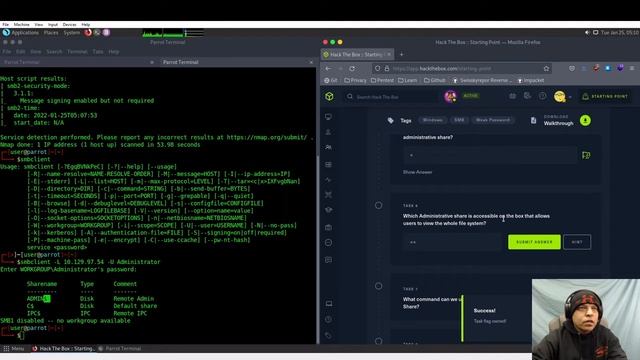The width and height of the screenshot is (640, 360).
Task: Click the Submit Answer button
Action: (534, 242)
